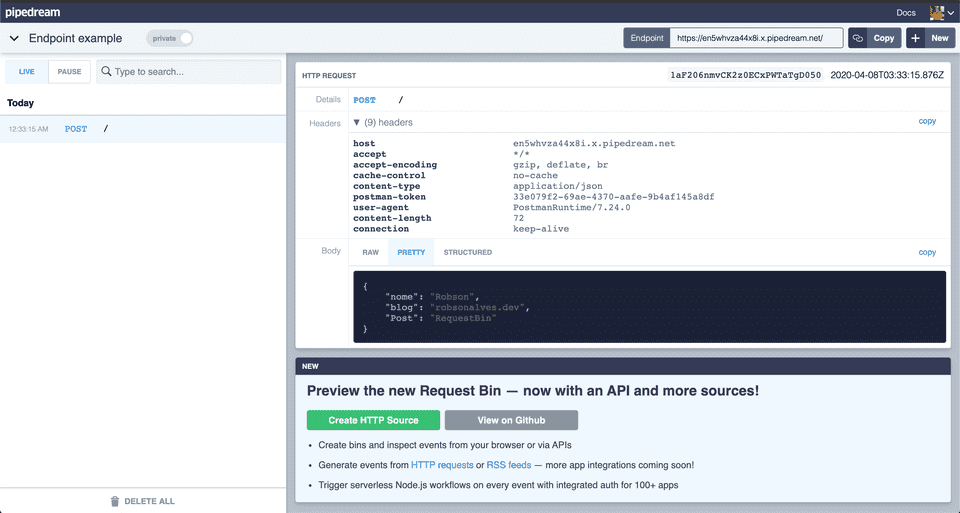Viewport: 960px width, 513px height.
Task: Select the PRETTY body tab
Action: point(411,252)
